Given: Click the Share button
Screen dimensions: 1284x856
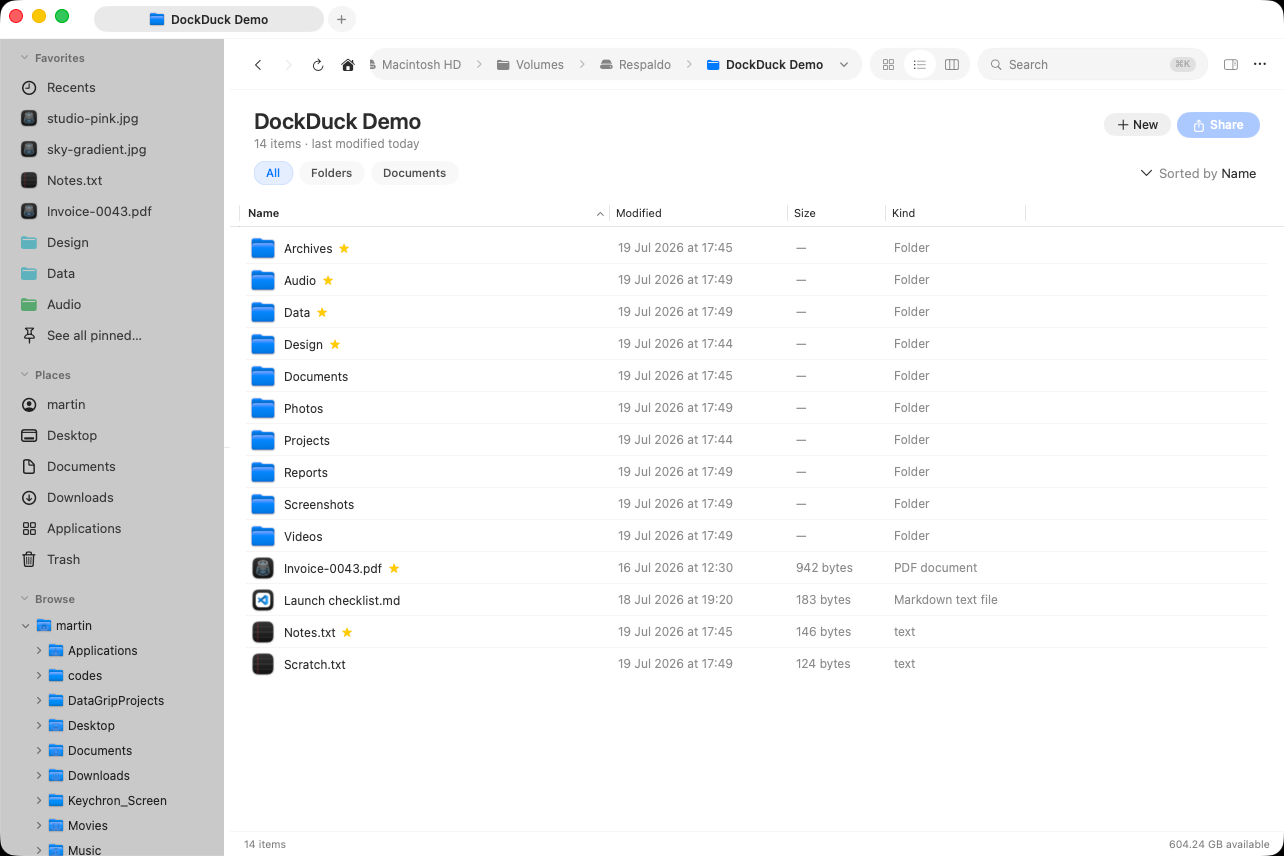Looking at the screenshot, I should 1218,125.
